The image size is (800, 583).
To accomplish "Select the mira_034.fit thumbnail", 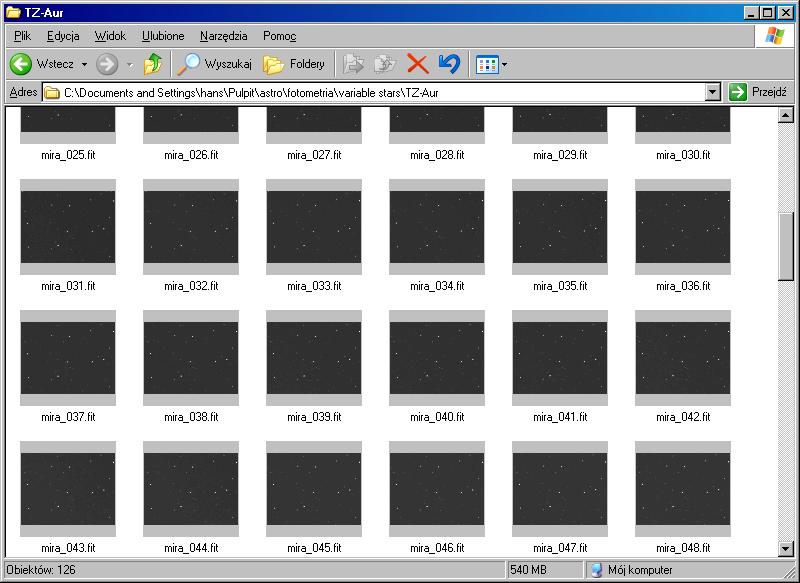I will click(436, 227).
